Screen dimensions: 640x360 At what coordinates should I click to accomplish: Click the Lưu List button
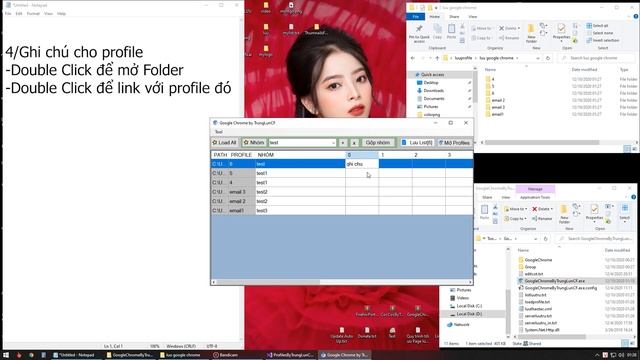417,142
